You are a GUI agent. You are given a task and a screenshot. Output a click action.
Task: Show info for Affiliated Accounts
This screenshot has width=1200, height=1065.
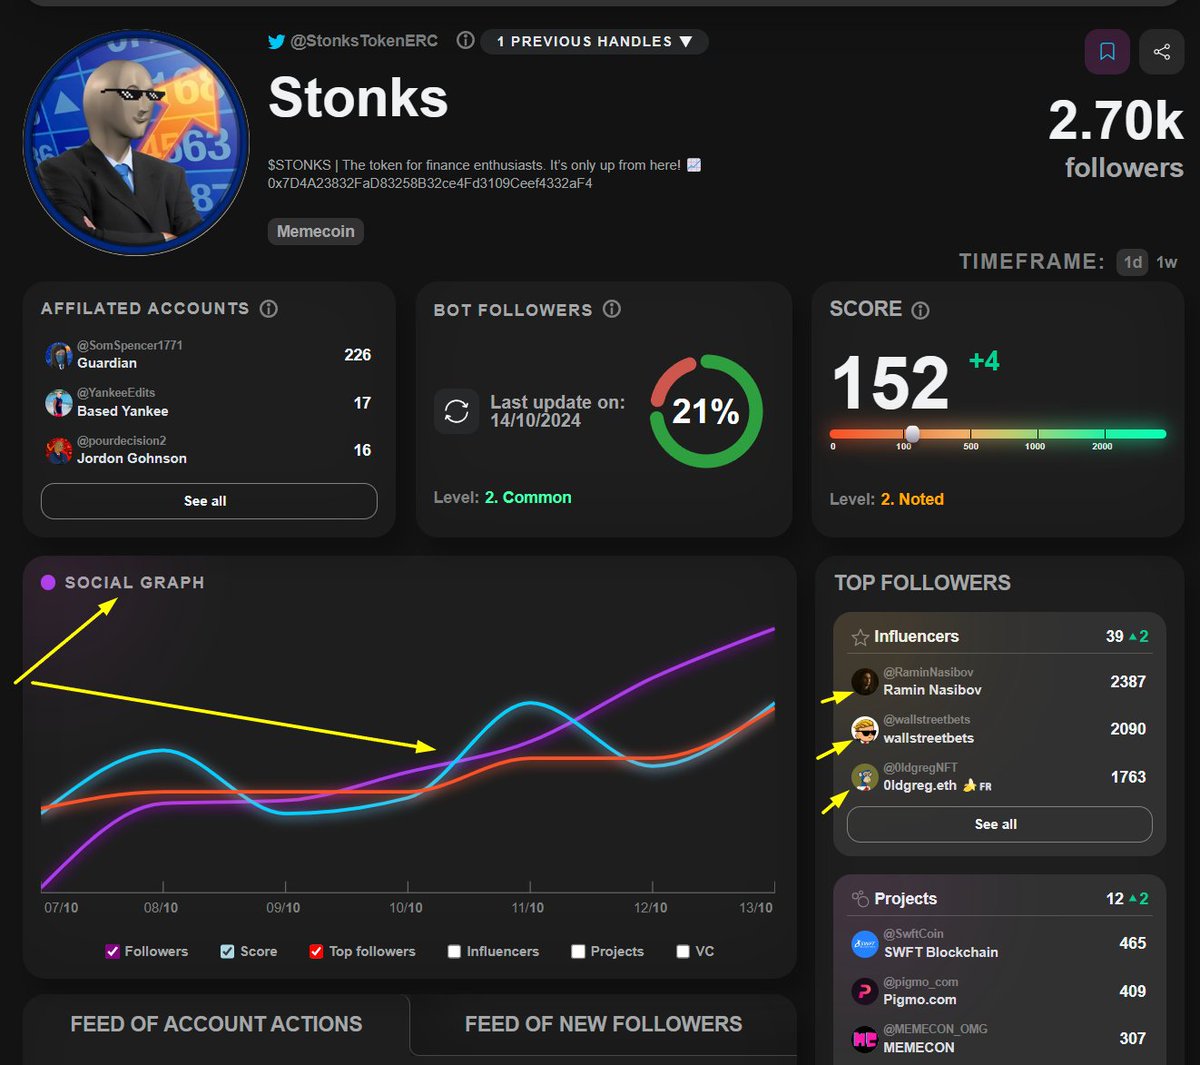pos(269,308)
